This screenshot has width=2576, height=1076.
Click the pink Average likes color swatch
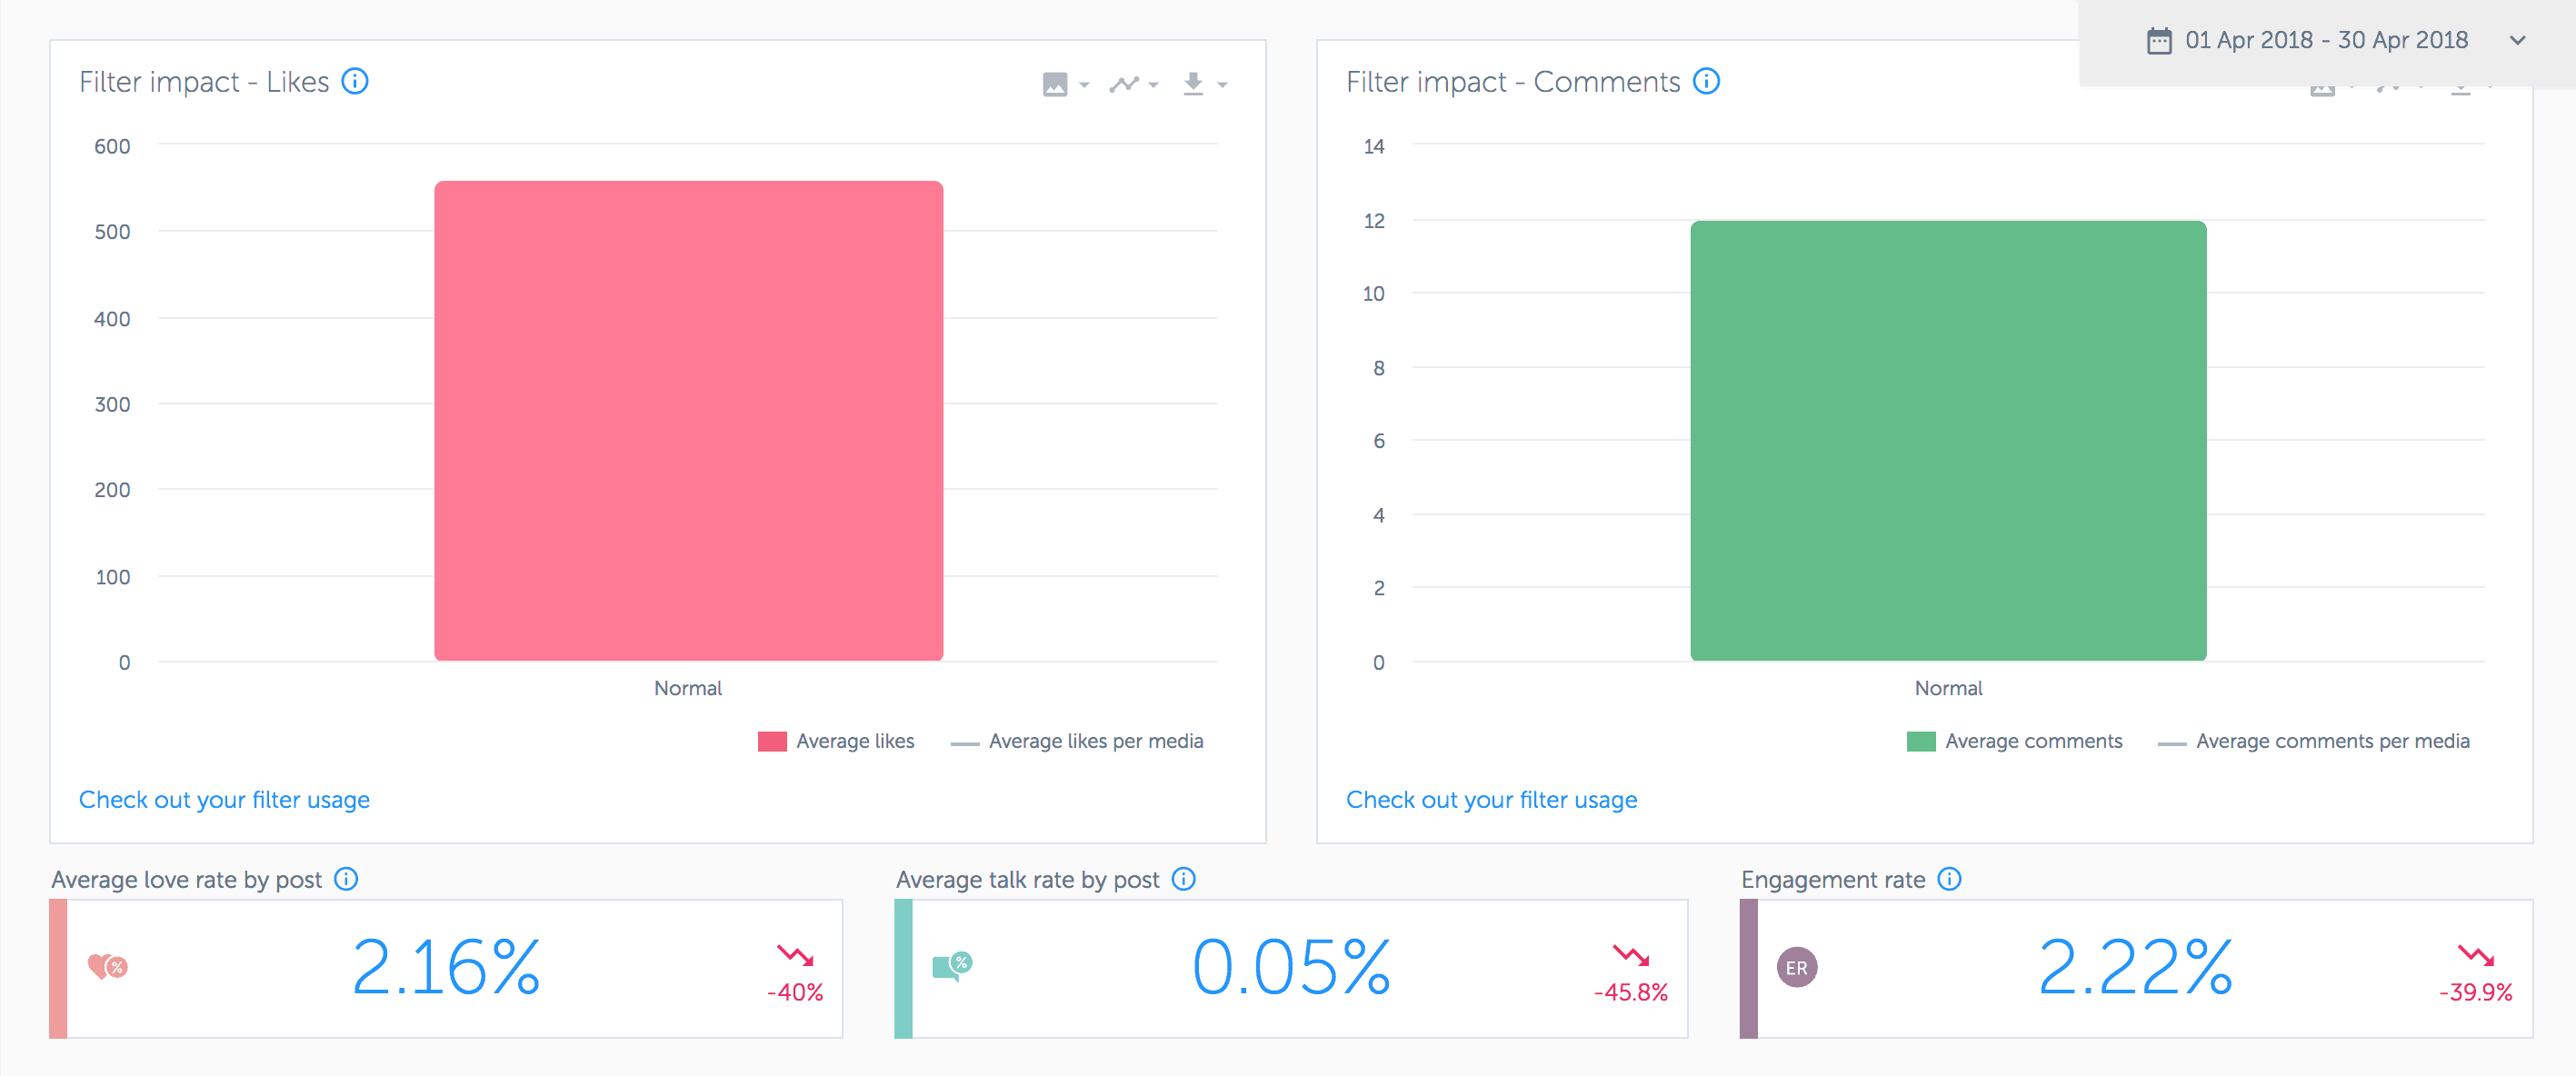(x=772, y=741)
